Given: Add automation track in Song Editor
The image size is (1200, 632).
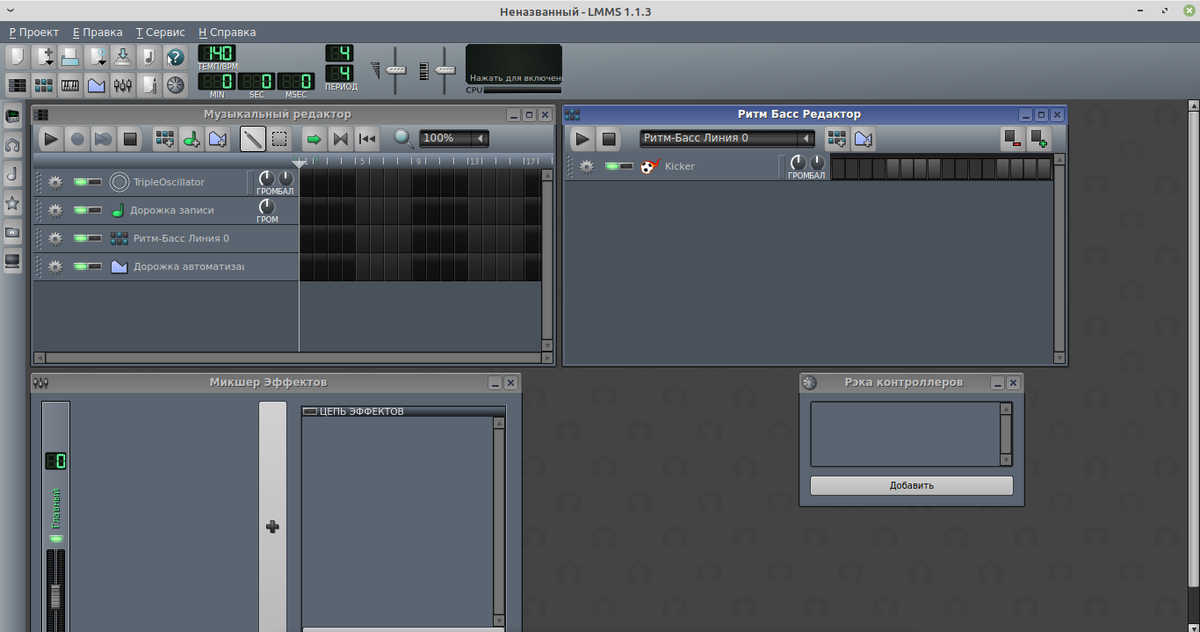Looking at the screenshot, I should tap(217, 139).
